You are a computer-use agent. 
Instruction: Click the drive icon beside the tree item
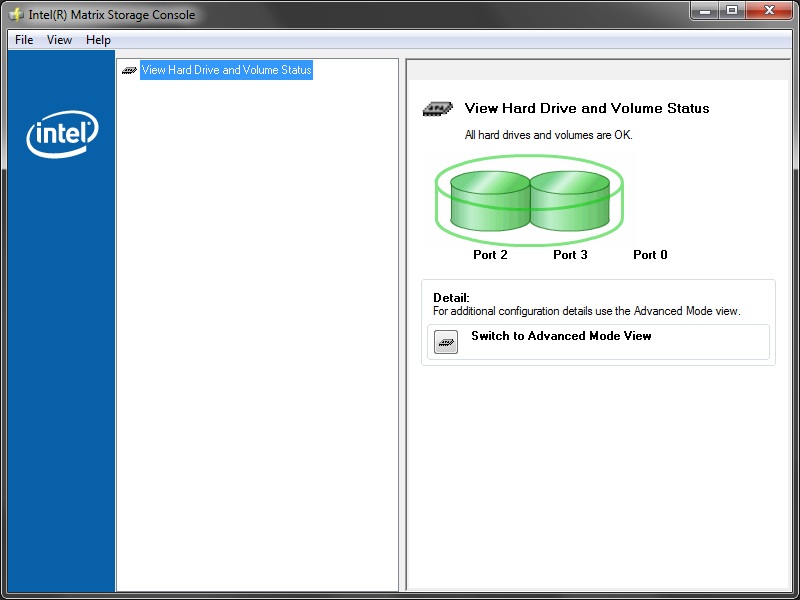(x=129, y=70)
